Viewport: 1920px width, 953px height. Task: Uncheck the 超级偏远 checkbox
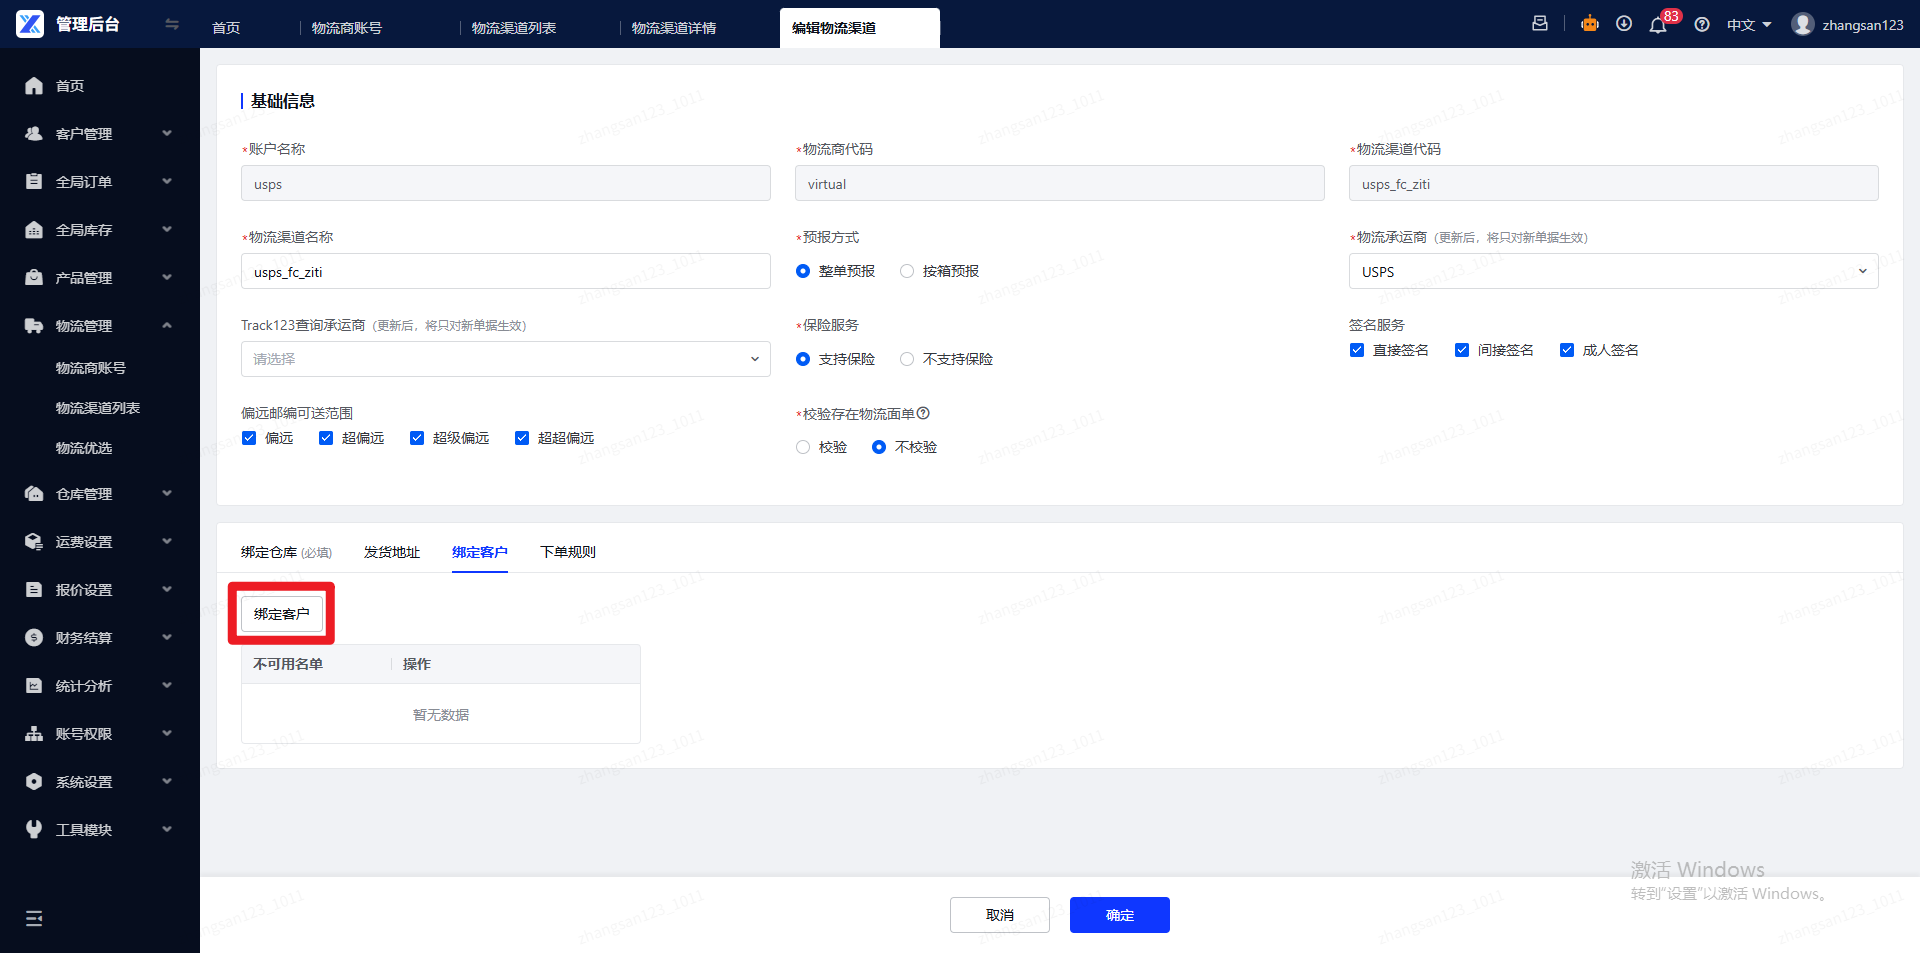(x=417, y=438)
